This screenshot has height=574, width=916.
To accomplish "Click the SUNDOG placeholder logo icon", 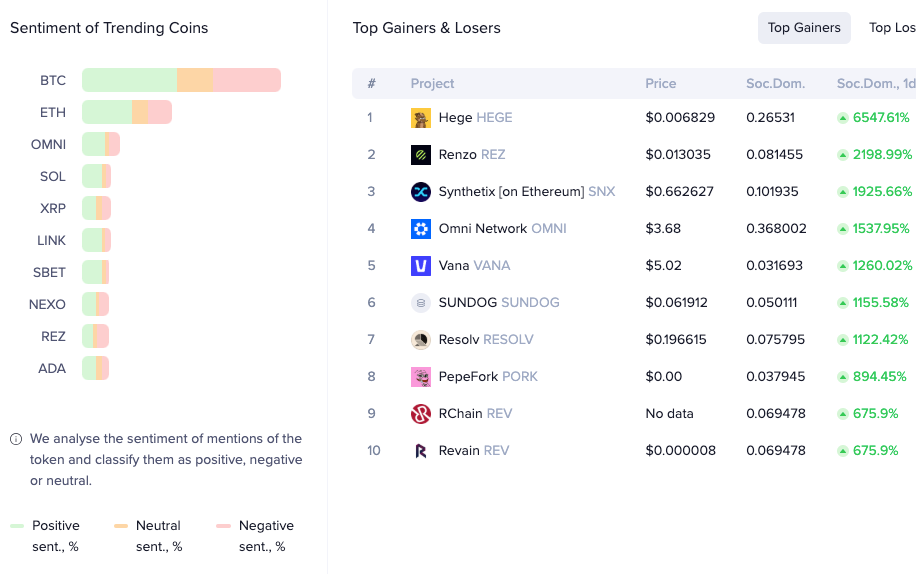I will 421,302.
